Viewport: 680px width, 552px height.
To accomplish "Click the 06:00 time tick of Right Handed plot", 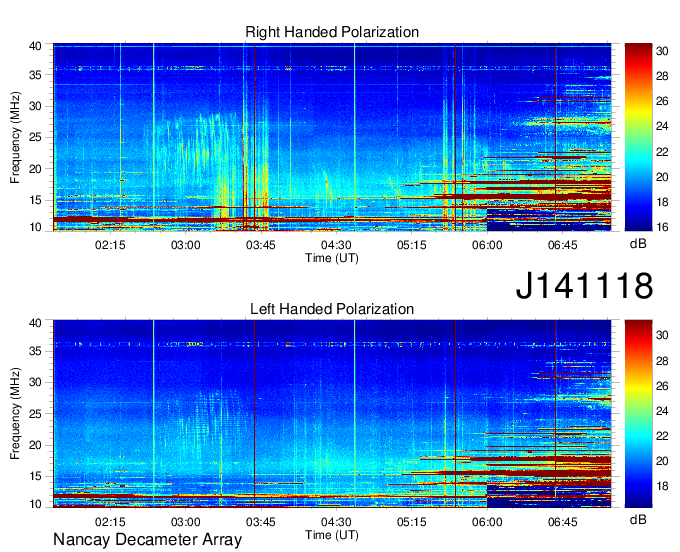I will pyautogui.click(x=487, y=245).
